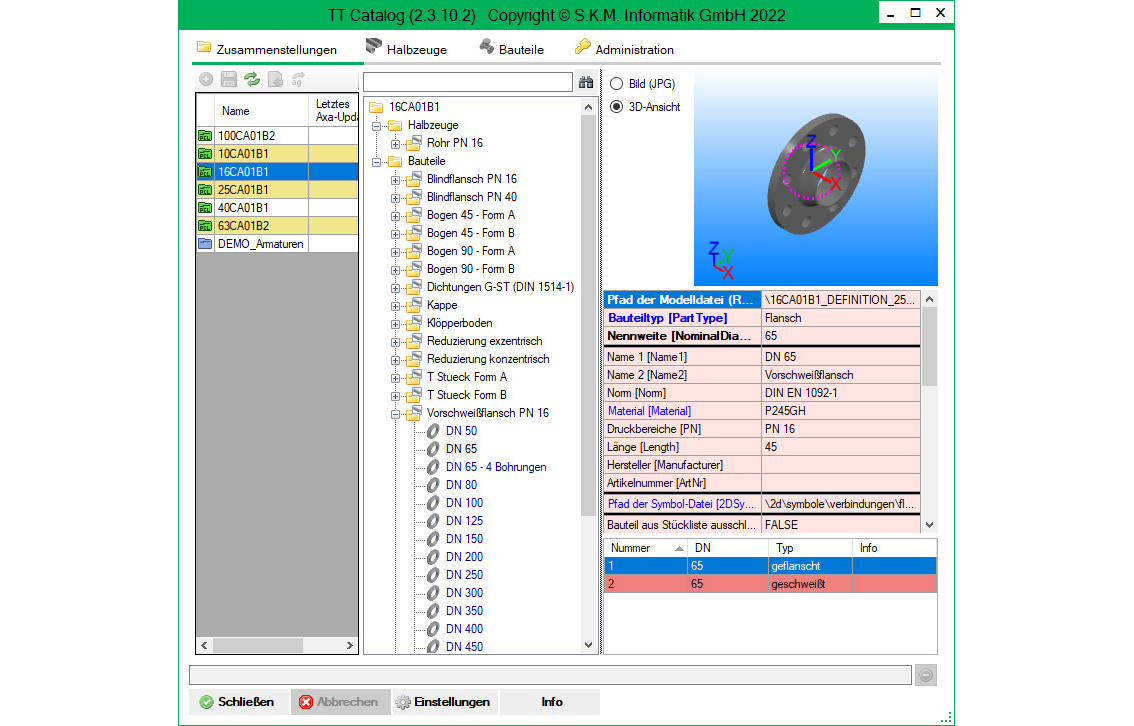Collapse the Bauteile tree node
This screenshot has height=726, width=1134.
(x=377, y=162)
